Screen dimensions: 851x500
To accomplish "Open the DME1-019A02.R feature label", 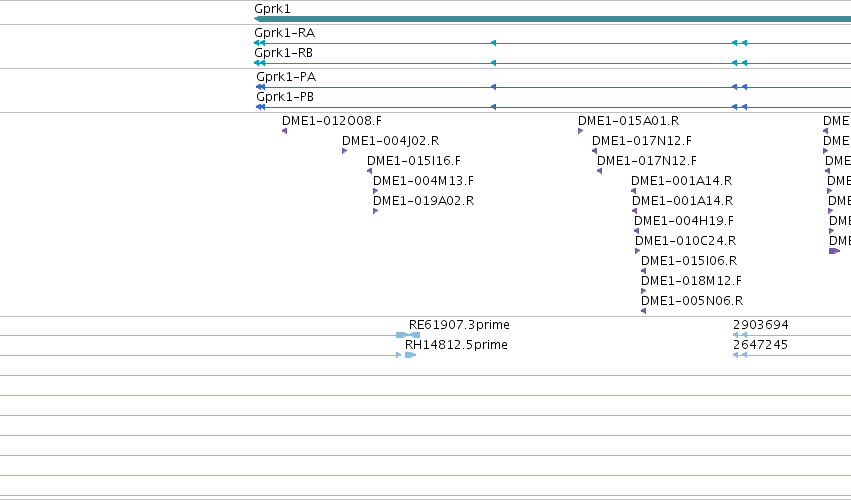I will pos(423,201).
